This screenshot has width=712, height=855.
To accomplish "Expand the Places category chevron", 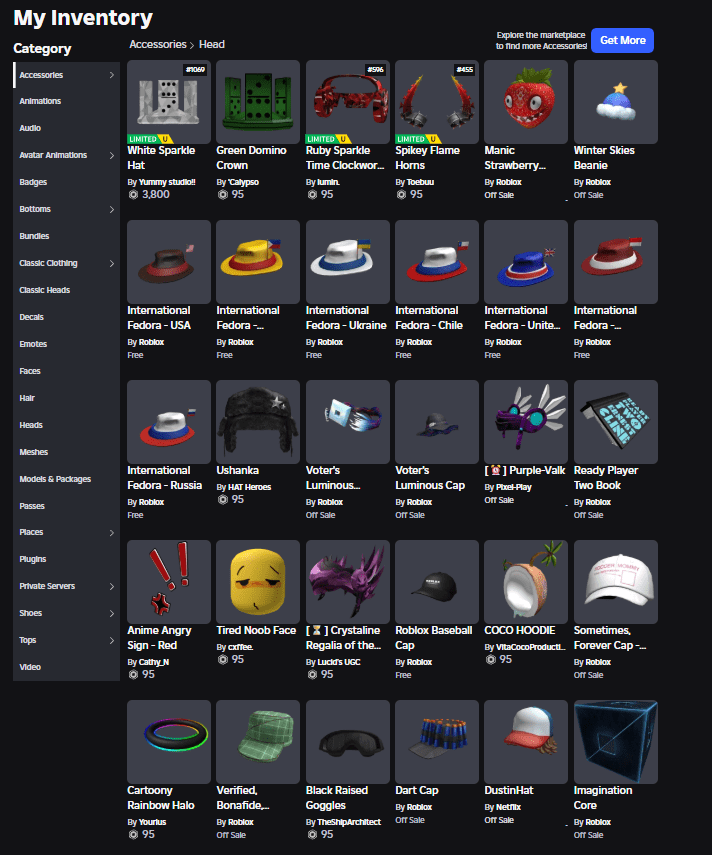I will point(111,533).
